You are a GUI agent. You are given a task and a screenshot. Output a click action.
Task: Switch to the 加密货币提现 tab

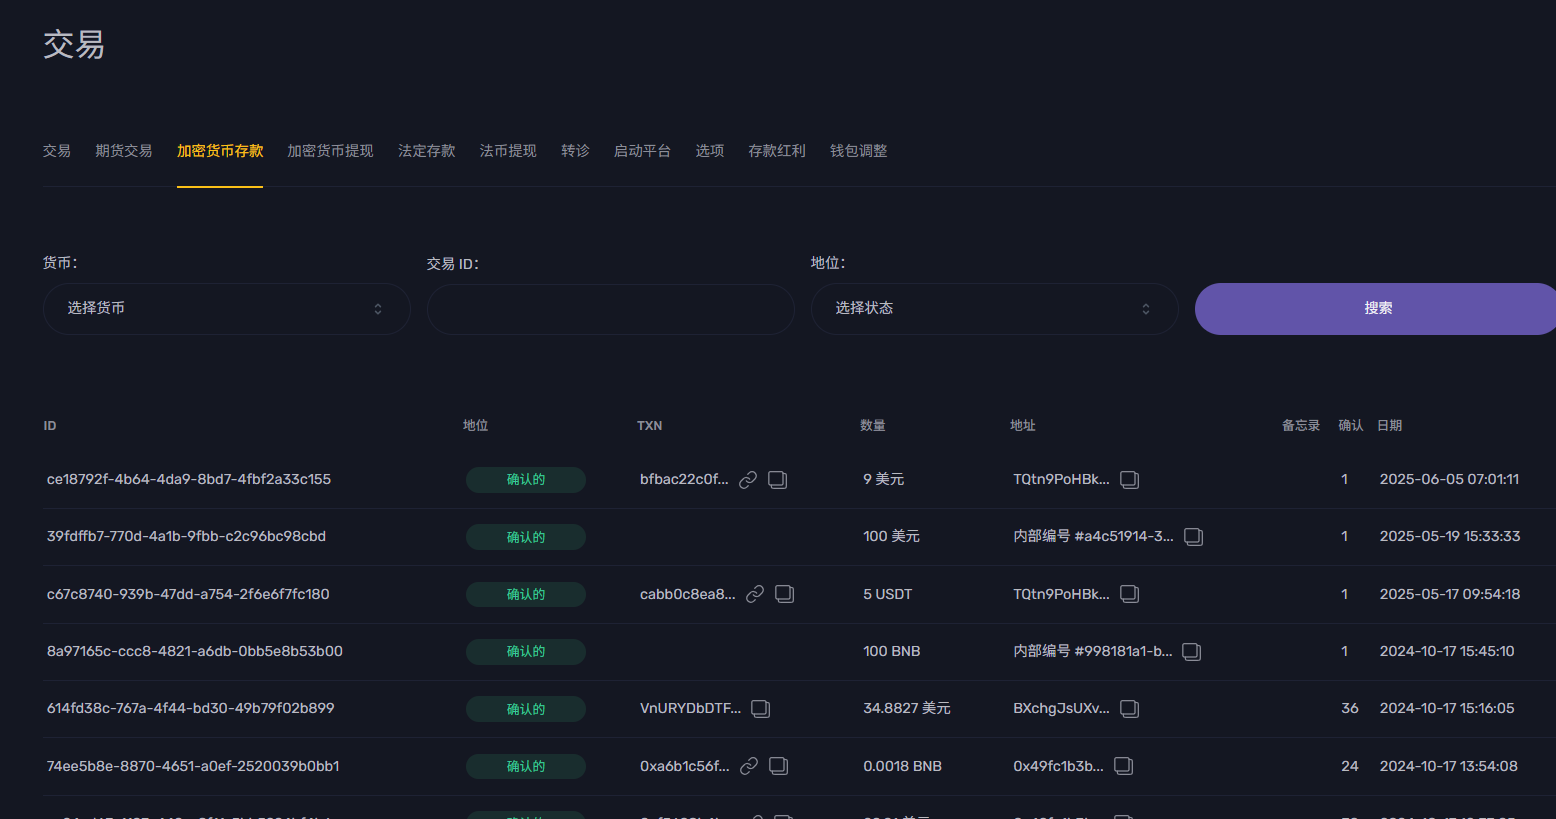coord(330,150)
